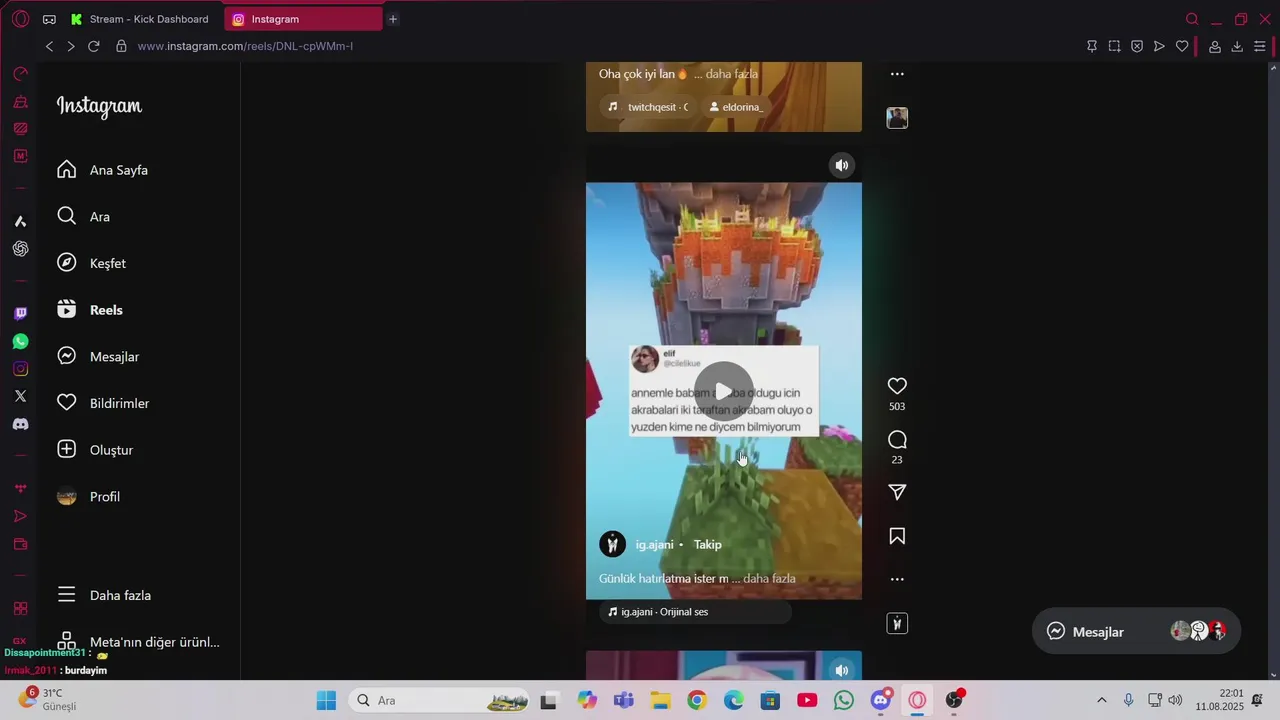This screenshot has width=1280, height=720.
Task: Open Opera menu logo button
Action: coord(21,19)
